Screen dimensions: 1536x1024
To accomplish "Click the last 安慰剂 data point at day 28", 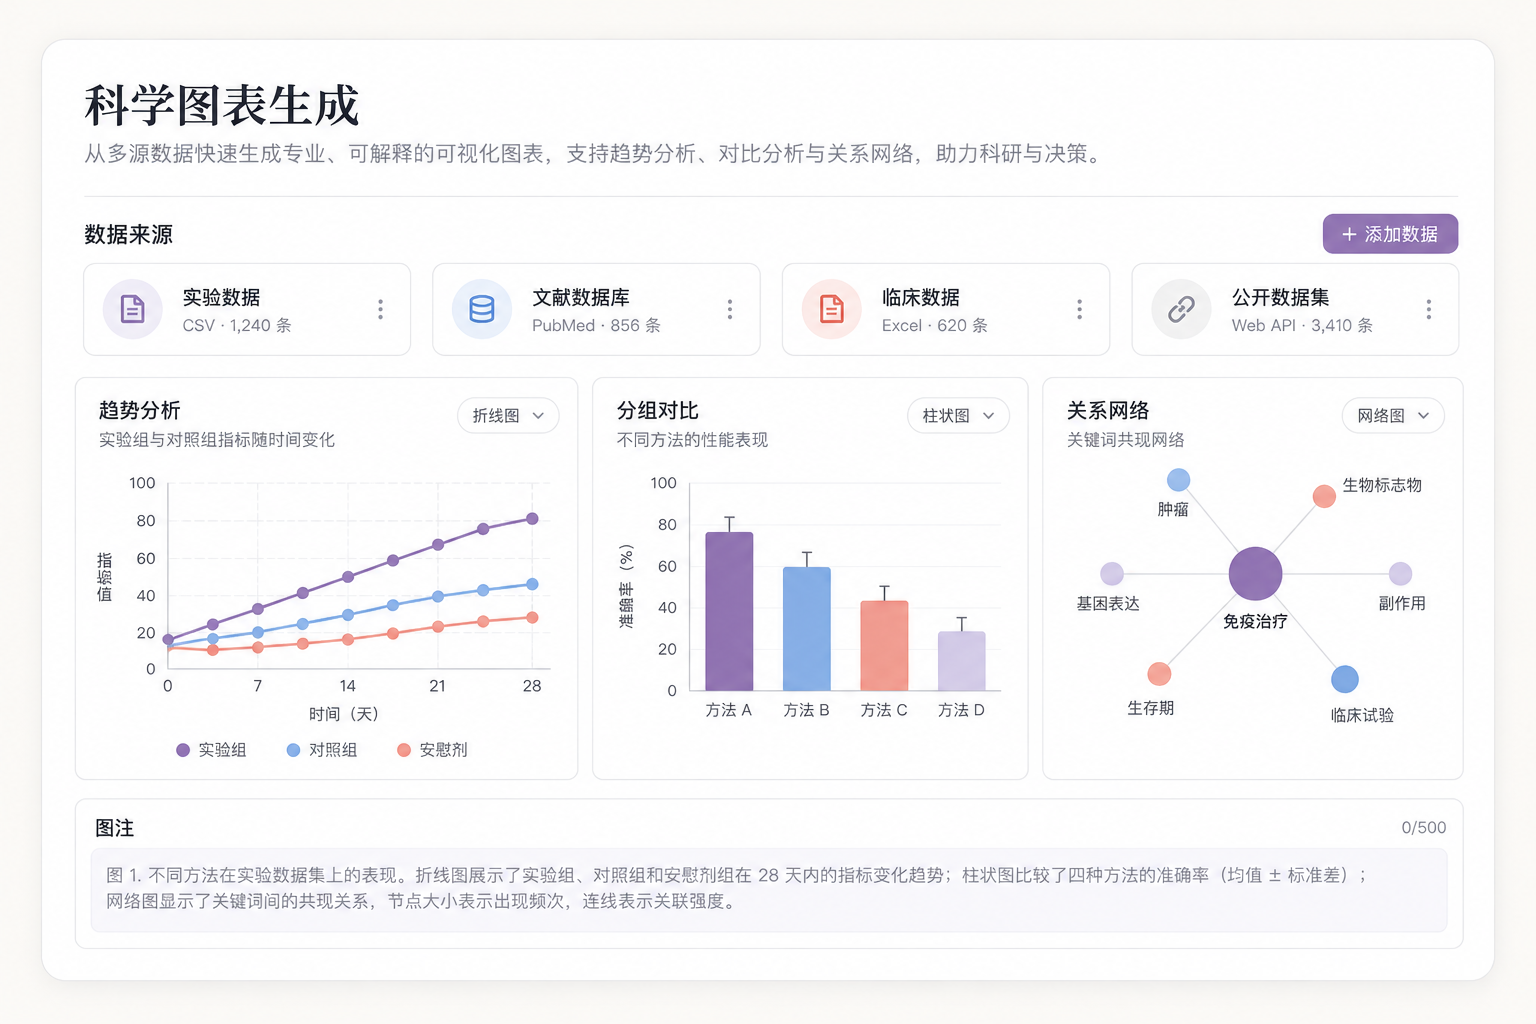I will click(x=532, y=617).
